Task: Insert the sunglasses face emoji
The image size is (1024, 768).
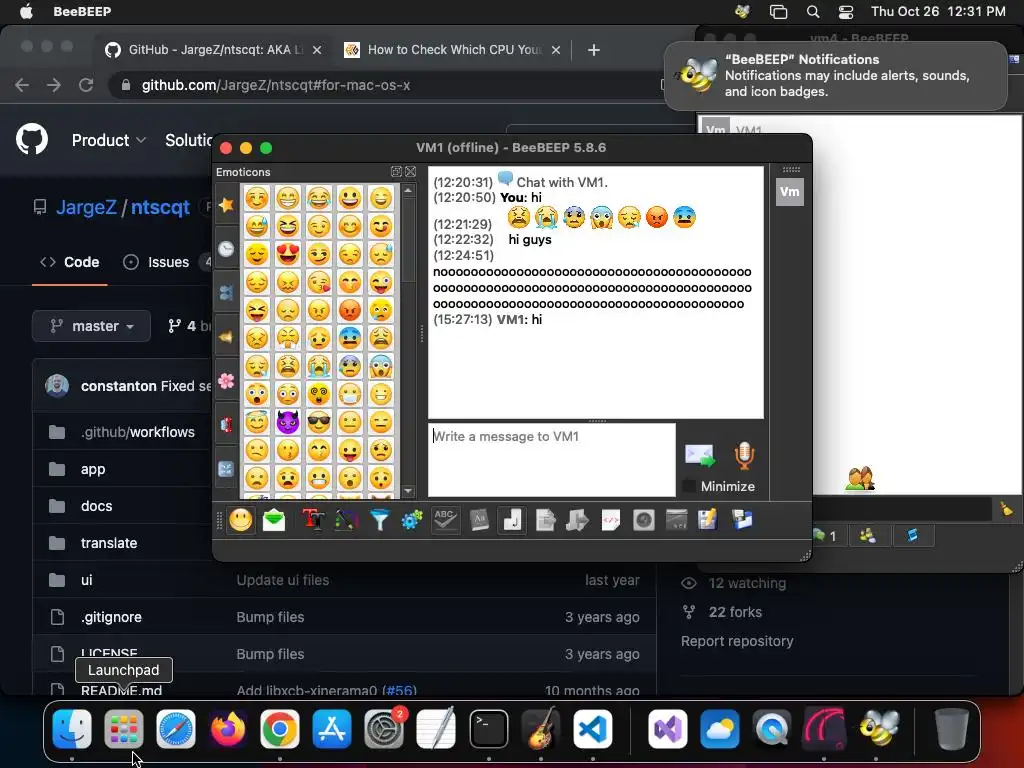Action: 319,423
